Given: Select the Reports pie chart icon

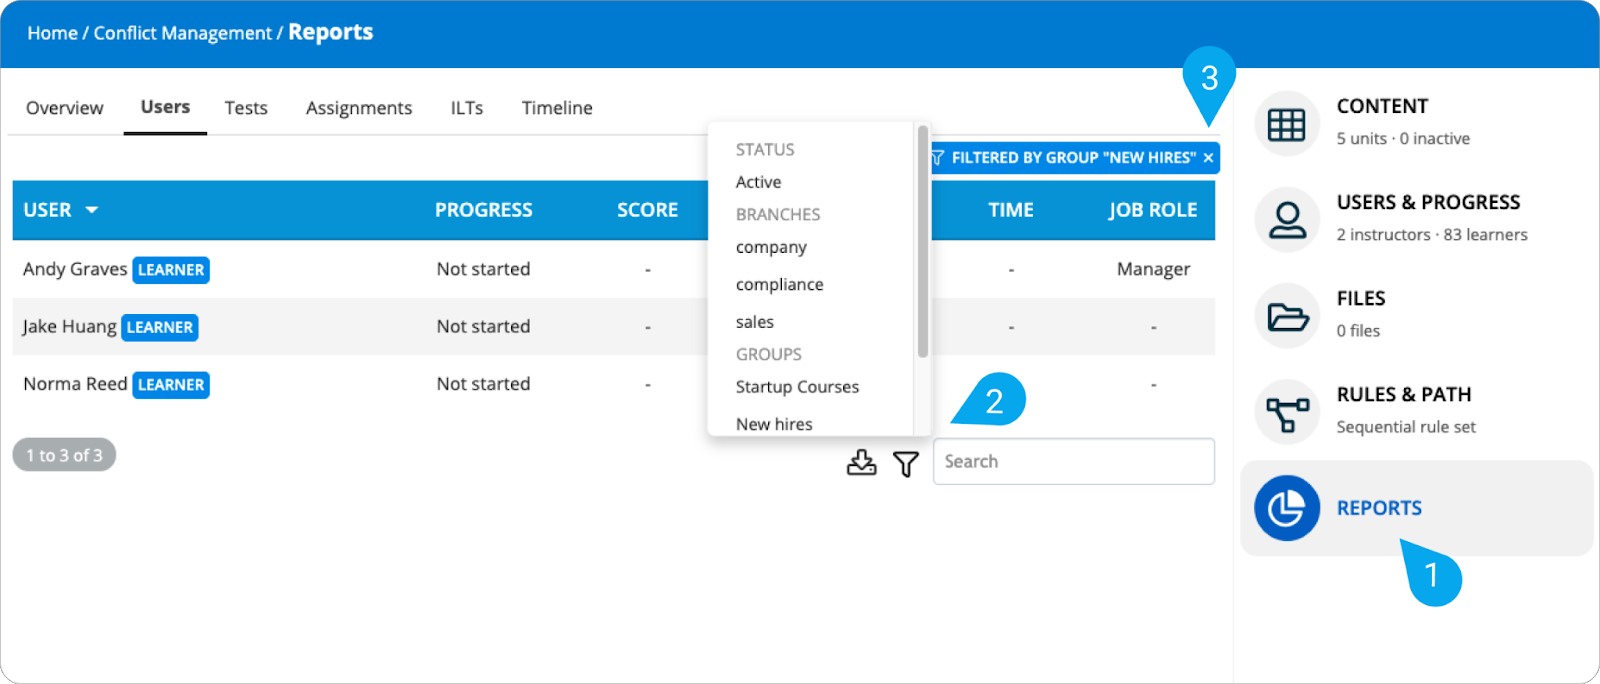Looking at the screenshot, I should [1286, 508].
